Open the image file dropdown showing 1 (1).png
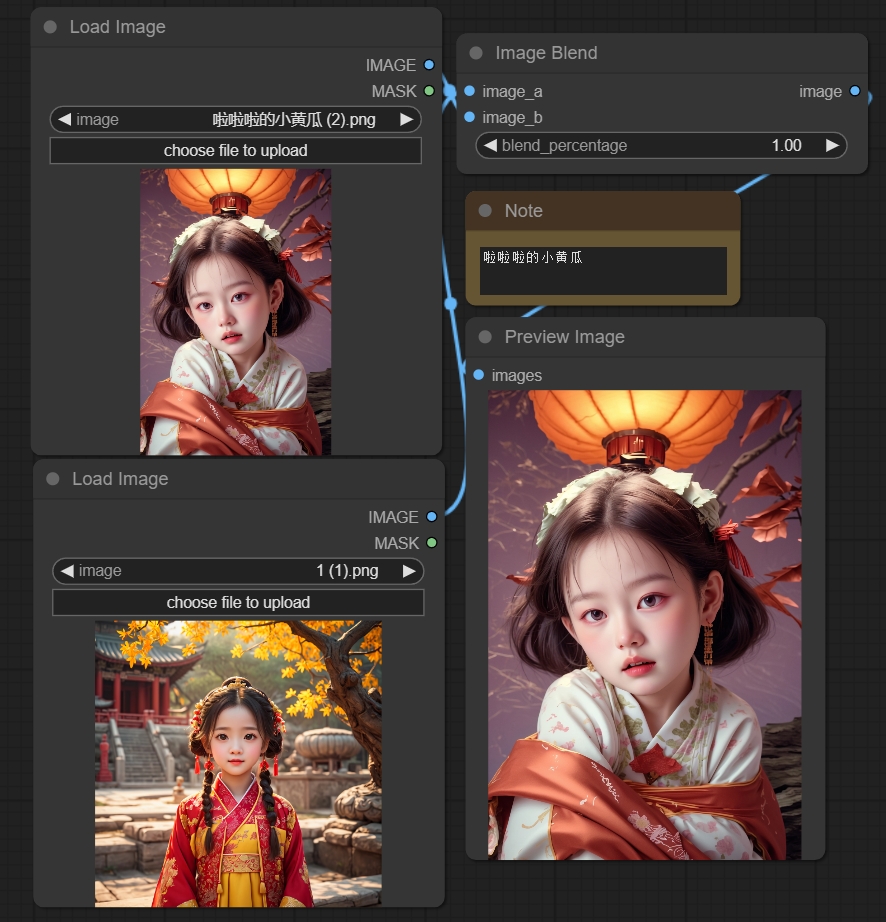Screen dimensions: 886x922 pyautogui.click(x=238, y=571)
